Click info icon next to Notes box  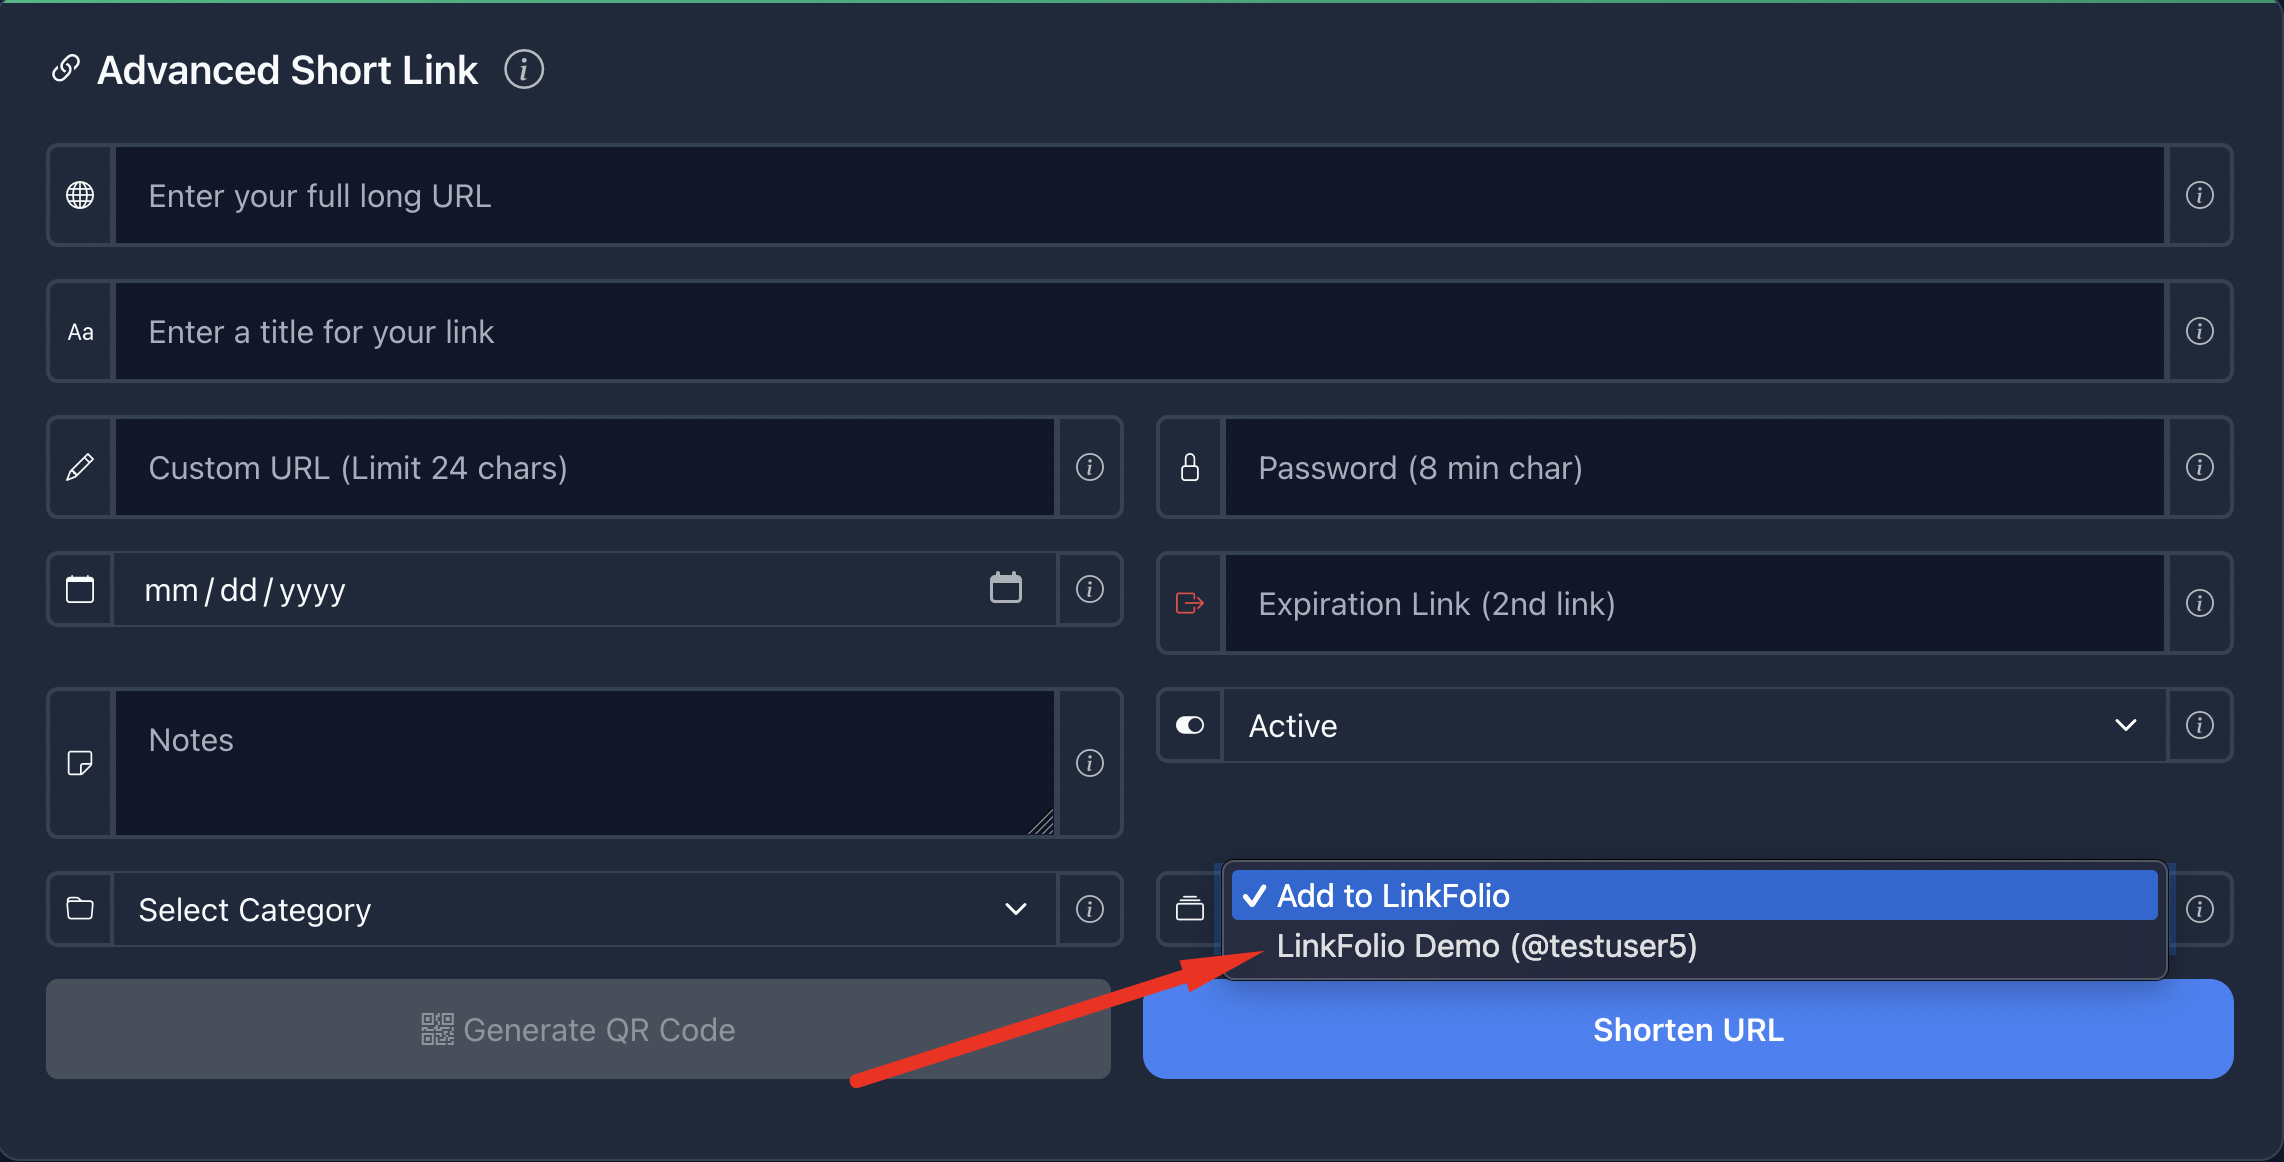pyautogui.click(x=1089, y=763)
